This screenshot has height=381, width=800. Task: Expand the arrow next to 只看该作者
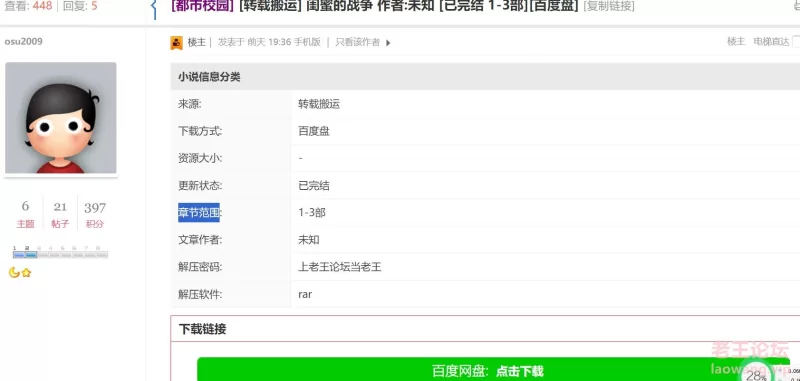point(388,43)
